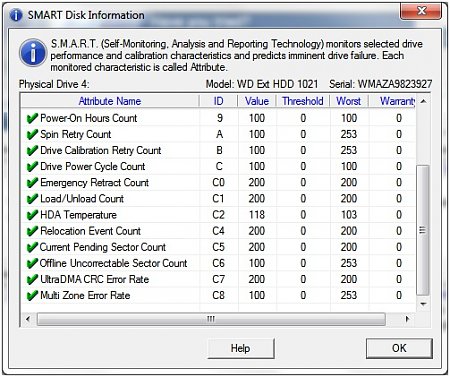The height and width of the screenshot is (377, 450).
Task: Click the green checkmark beside Power-On Hours Count
Action: pos(32,118)
